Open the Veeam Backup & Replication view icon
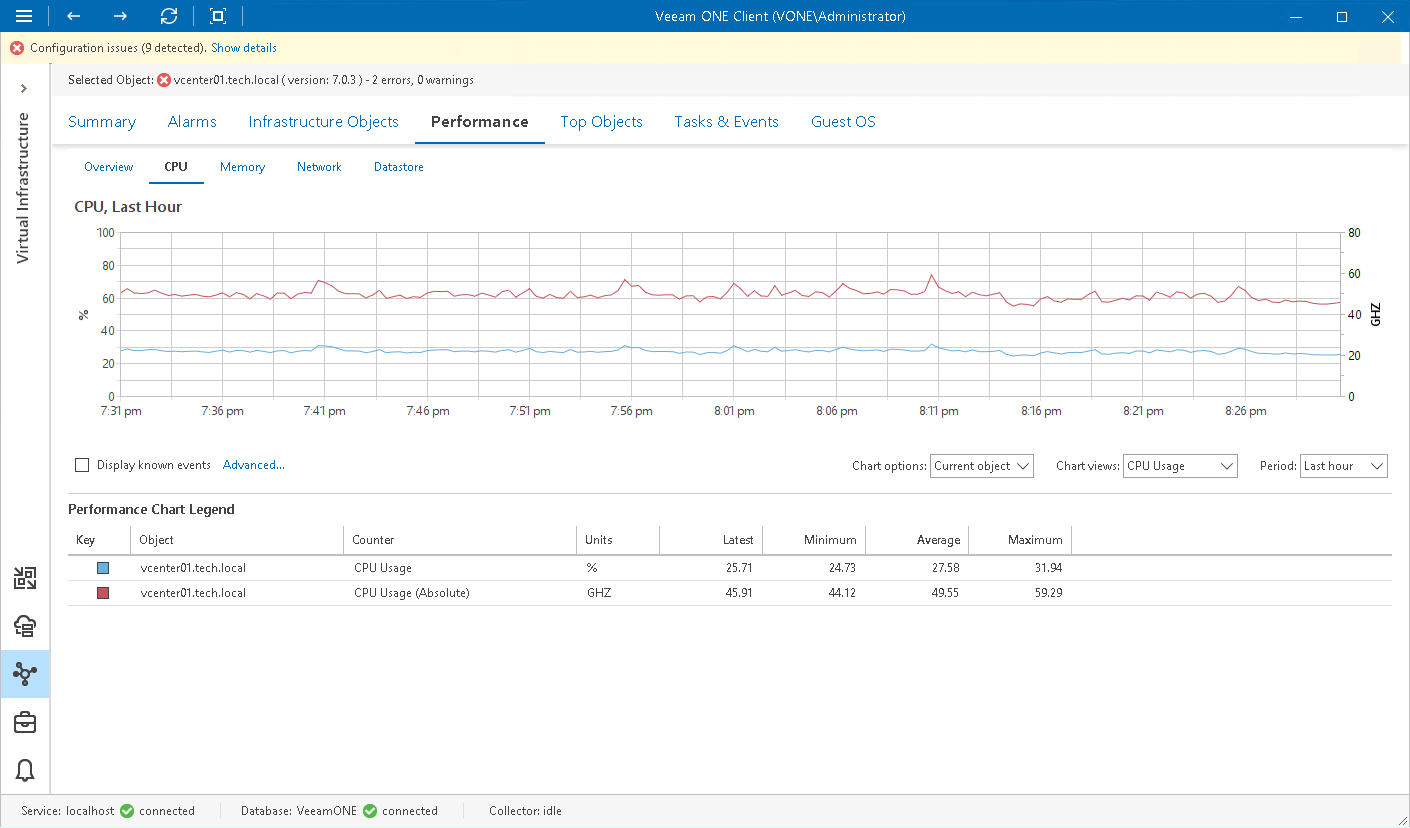The image size is (1410, 828). pyautogui.click(x=25, y=578)
